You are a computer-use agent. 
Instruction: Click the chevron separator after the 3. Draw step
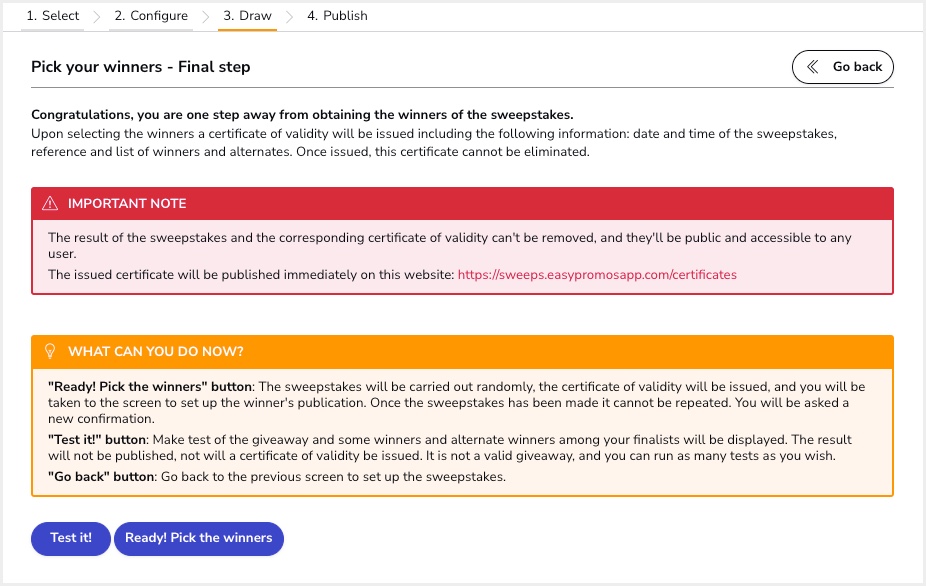289,16
